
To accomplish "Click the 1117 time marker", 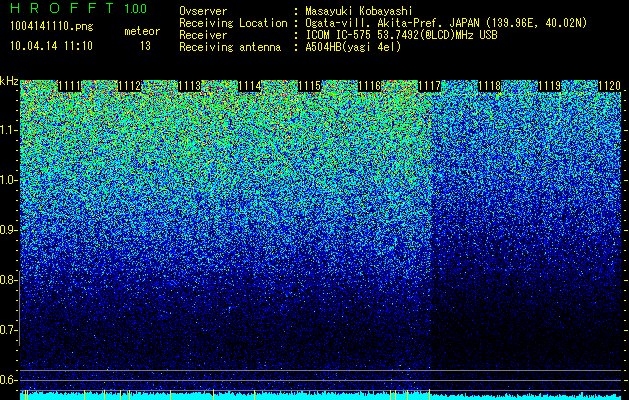I will click(x=430, y=86).
